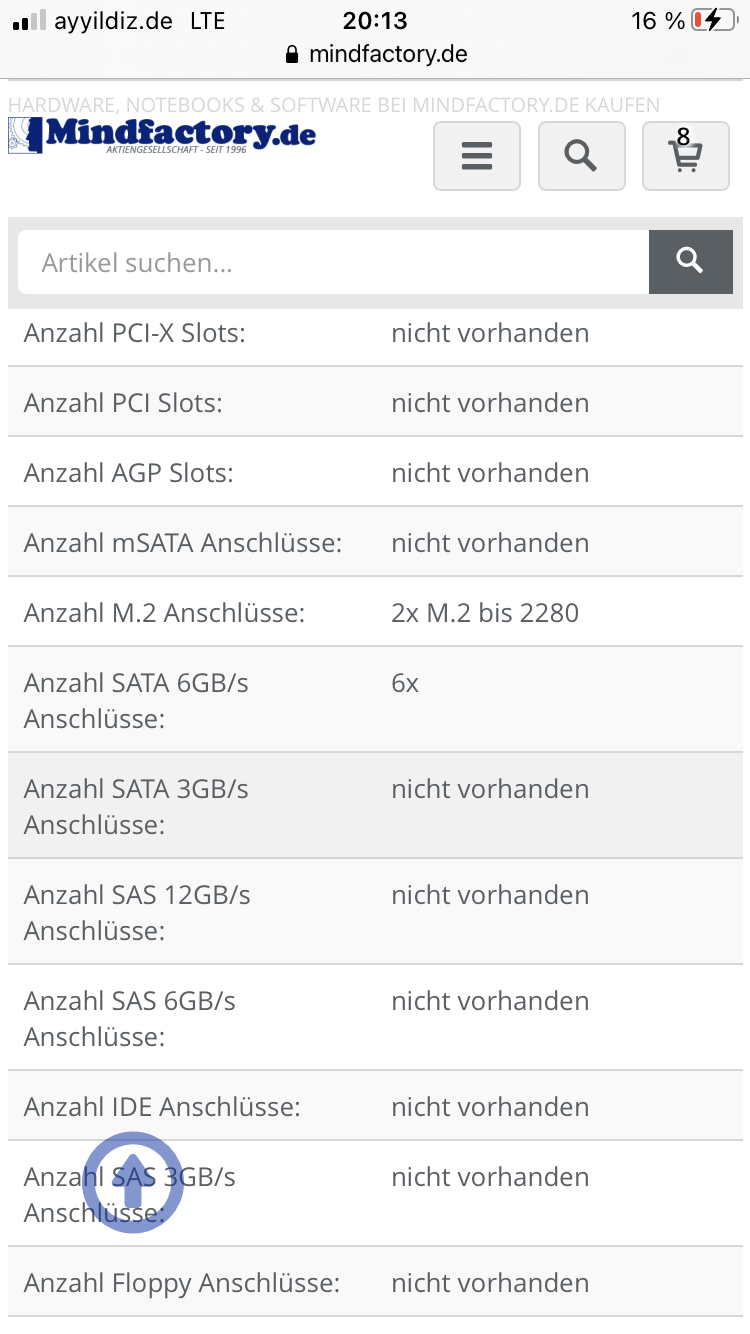Tap the Anzahl PCI-X Slots row
Image resolution: width=750 pixels, height=1334 pixels.
pos(375,333)
